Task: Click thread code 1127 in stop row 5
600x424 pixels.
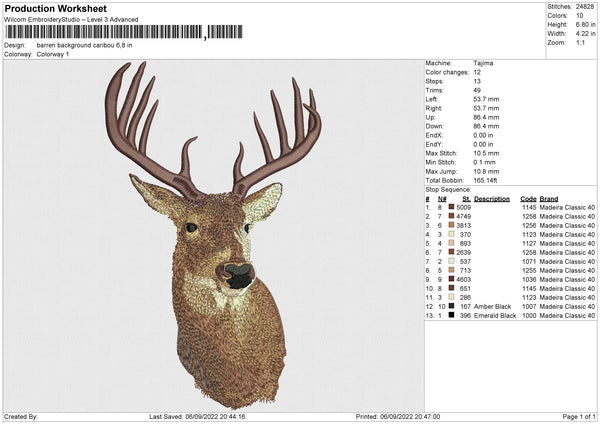Action: pyautogui.click(x=529, y=243)
